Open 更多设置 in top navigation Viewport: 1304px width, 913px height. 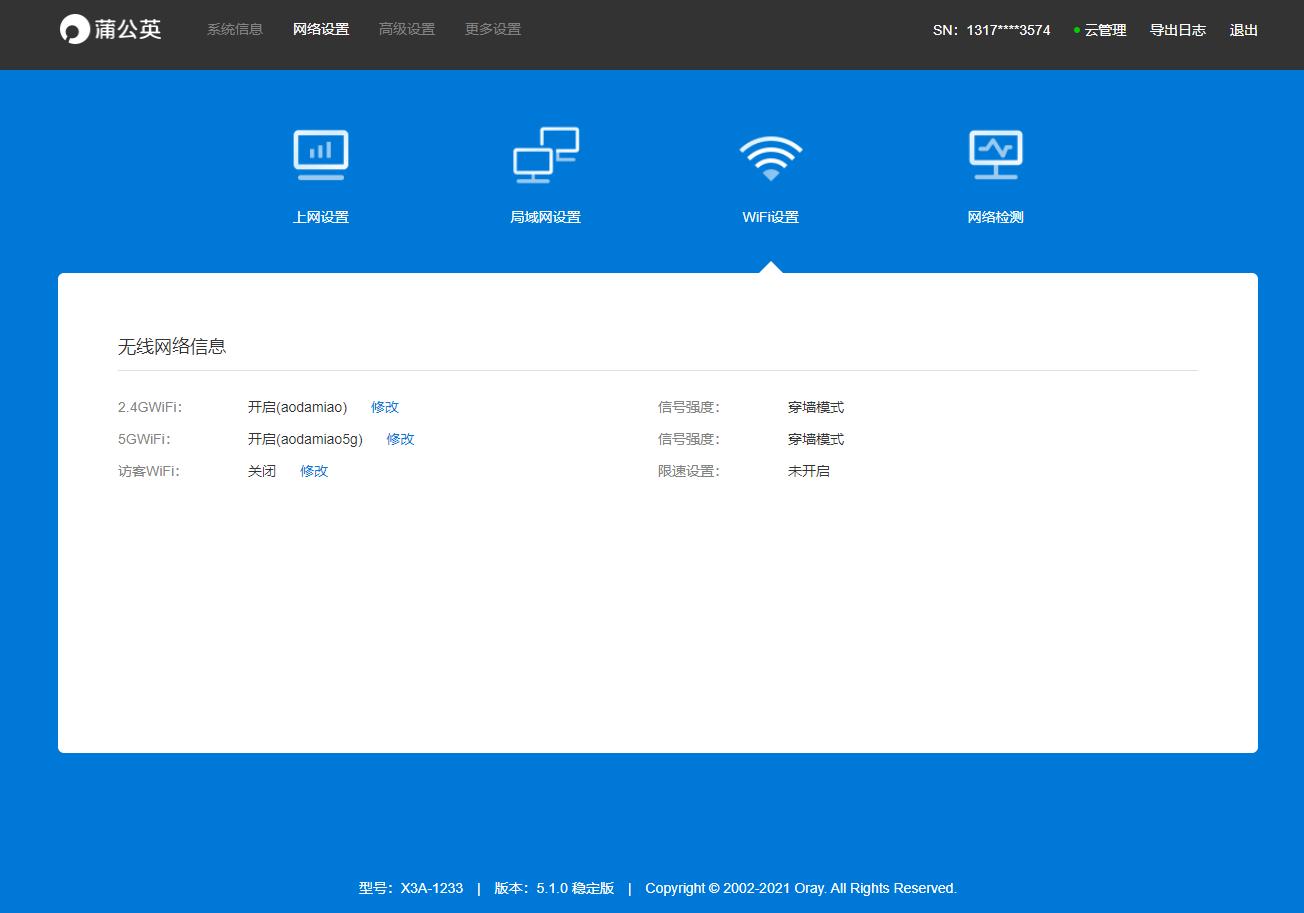[x=493, y=30]
